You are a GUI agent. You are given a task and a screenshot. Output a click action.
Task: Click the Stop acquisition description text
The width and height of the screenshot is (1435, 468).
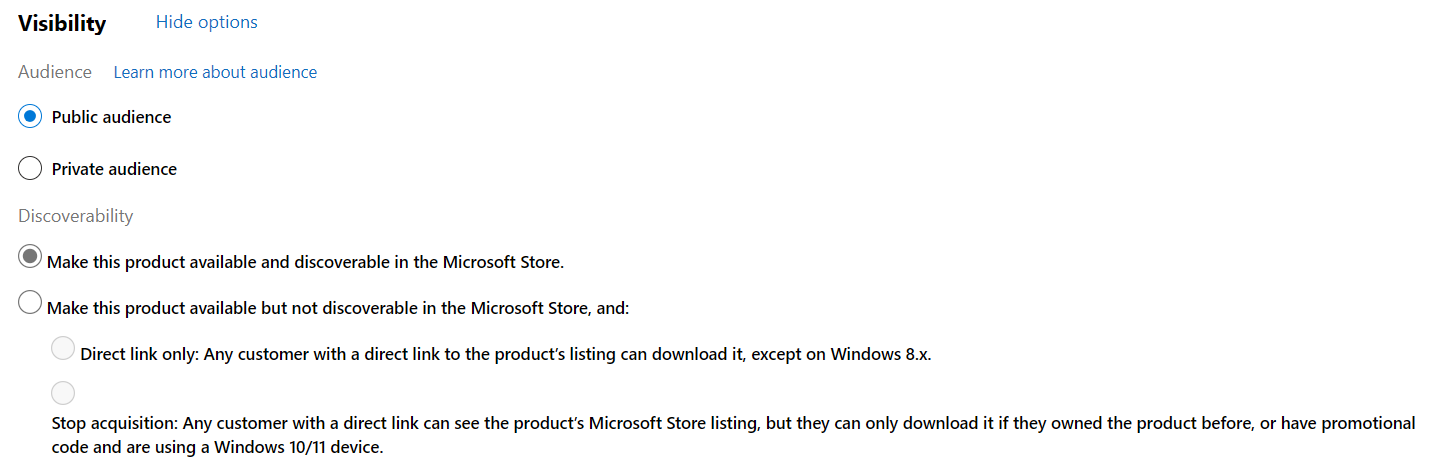[733, 435]
